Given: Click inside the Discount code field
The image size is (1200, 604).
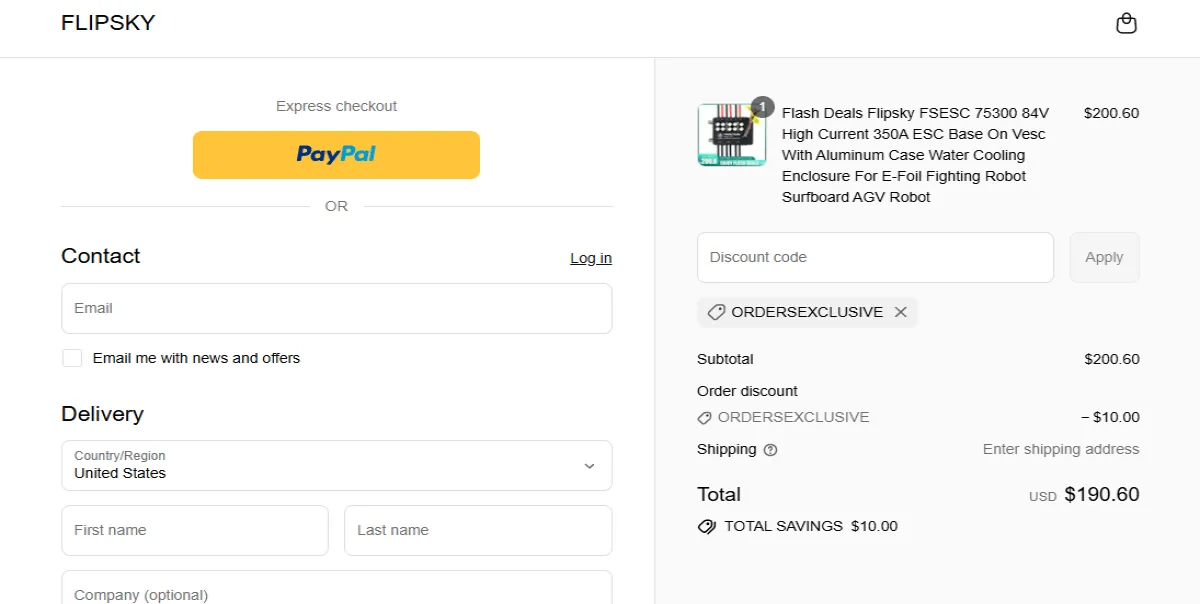Looking at the screenshot, I should tap(874, 257).
